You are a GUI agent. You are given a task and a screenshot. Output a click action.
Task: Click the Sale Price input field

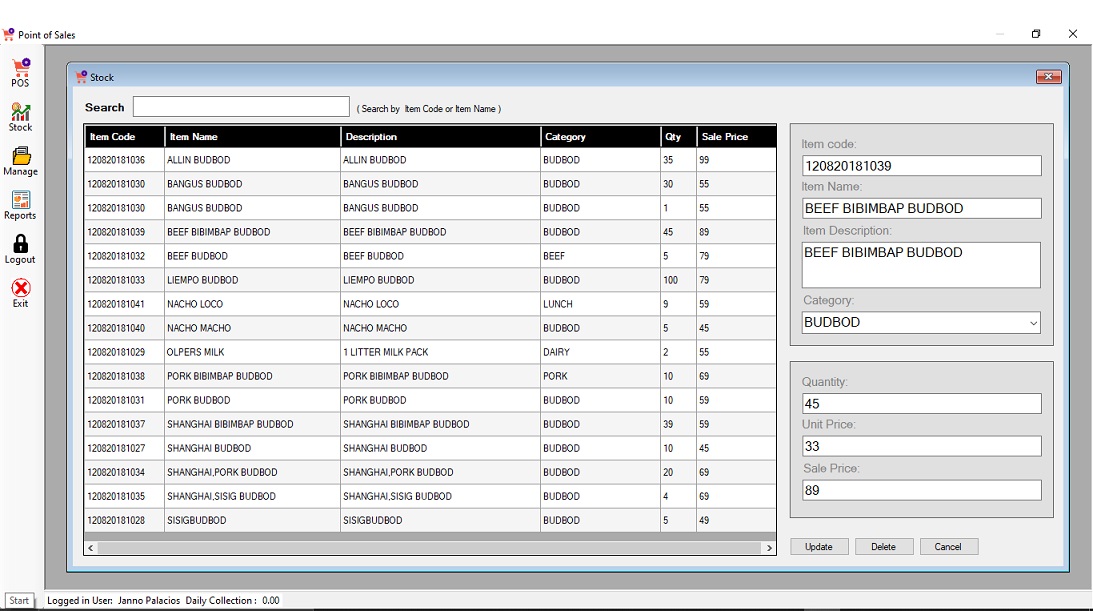pyautogui.click(x=921, y=491)
